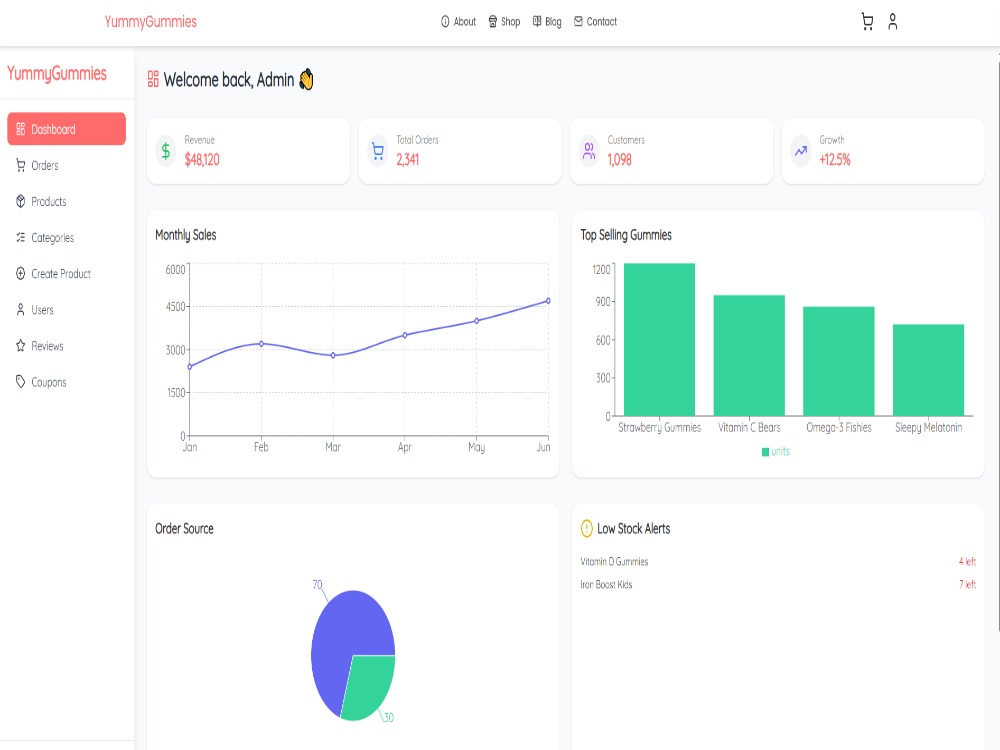Click the Vitamin D Gummies low stock row
Viewport: 1000px width, 750px height.
click(778, 562)
